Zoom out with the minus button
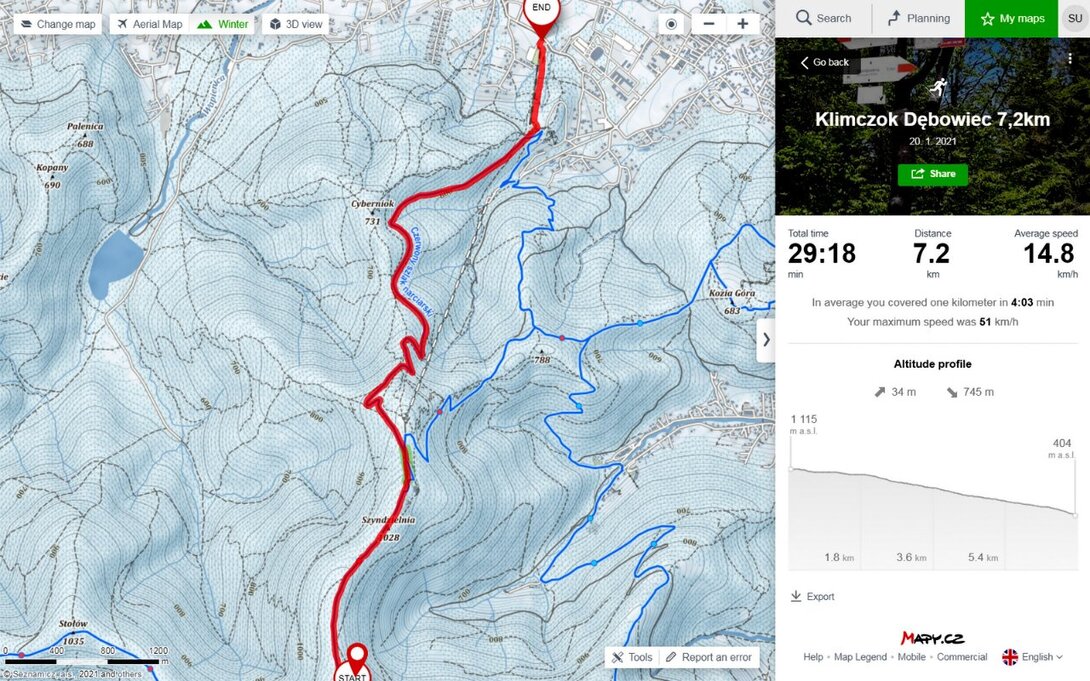Viewport: 1090px width, 681px height. tap(709, 24)
